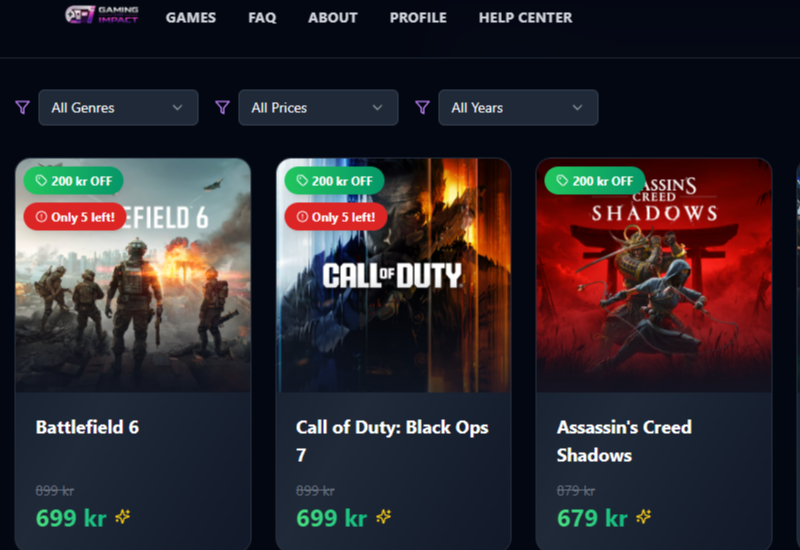Navigate to the ABOUT page
Screen dimensions: 800x550
click(333, 17)
